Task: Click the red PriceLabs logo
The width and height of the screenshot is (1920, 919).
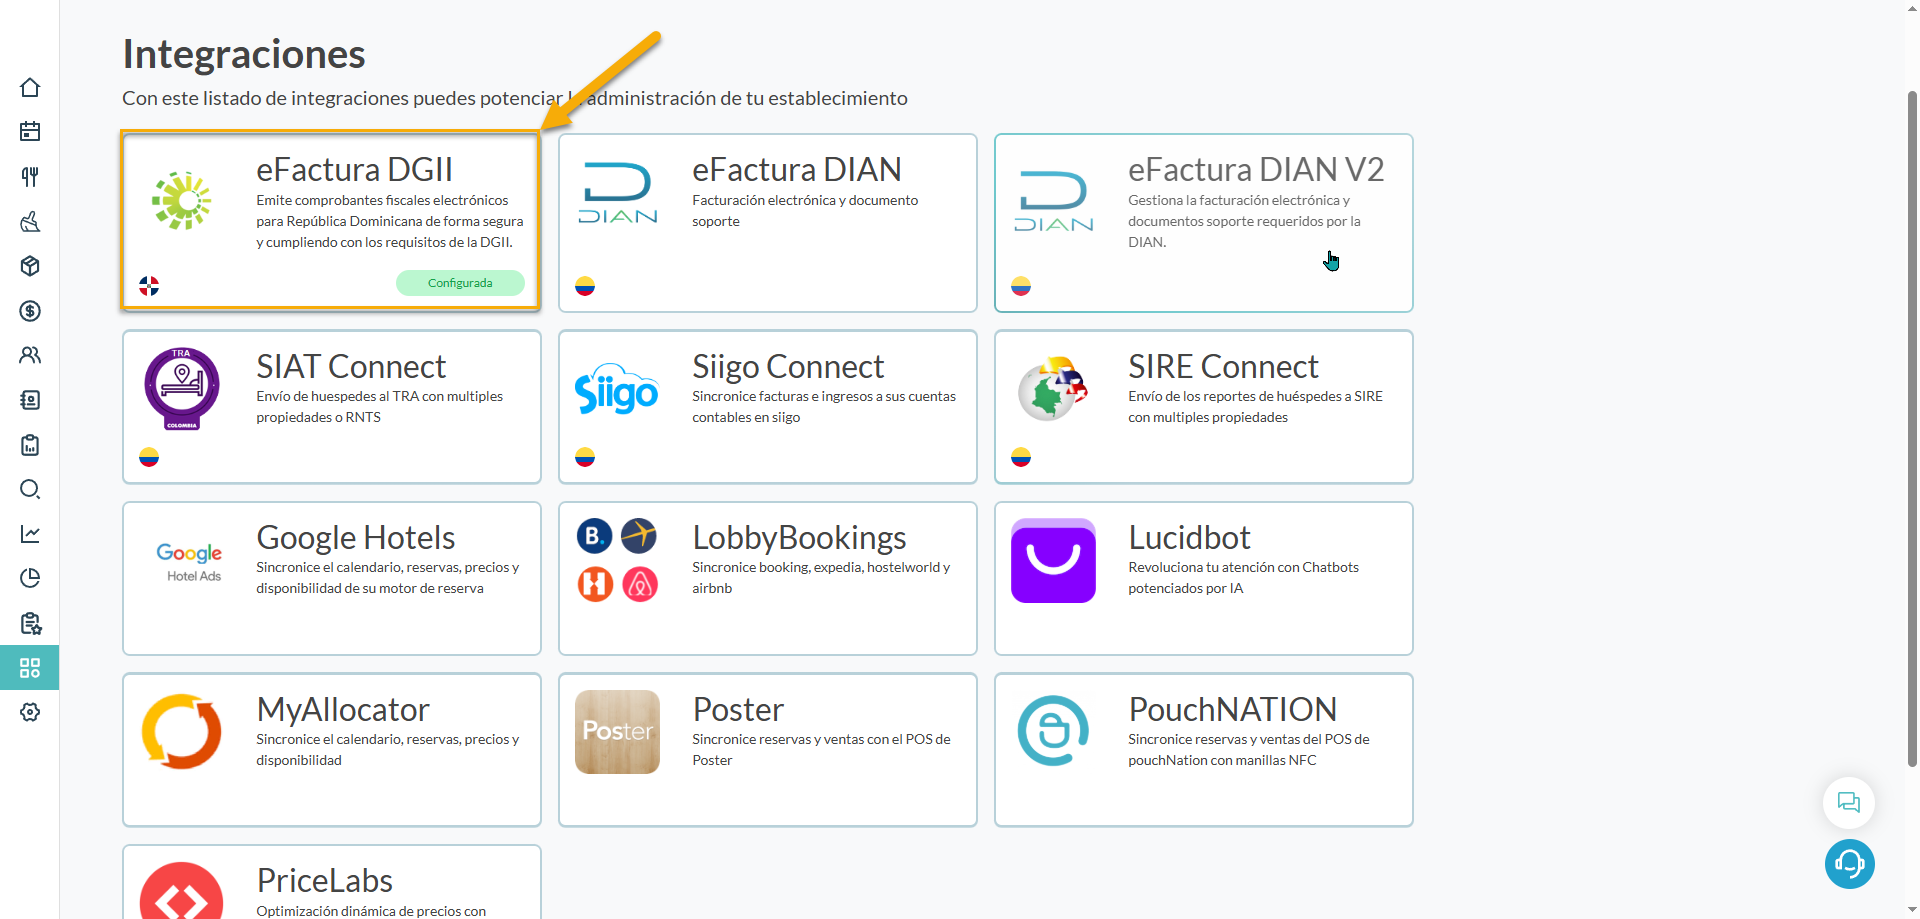Action: click(x=182, y=891)
